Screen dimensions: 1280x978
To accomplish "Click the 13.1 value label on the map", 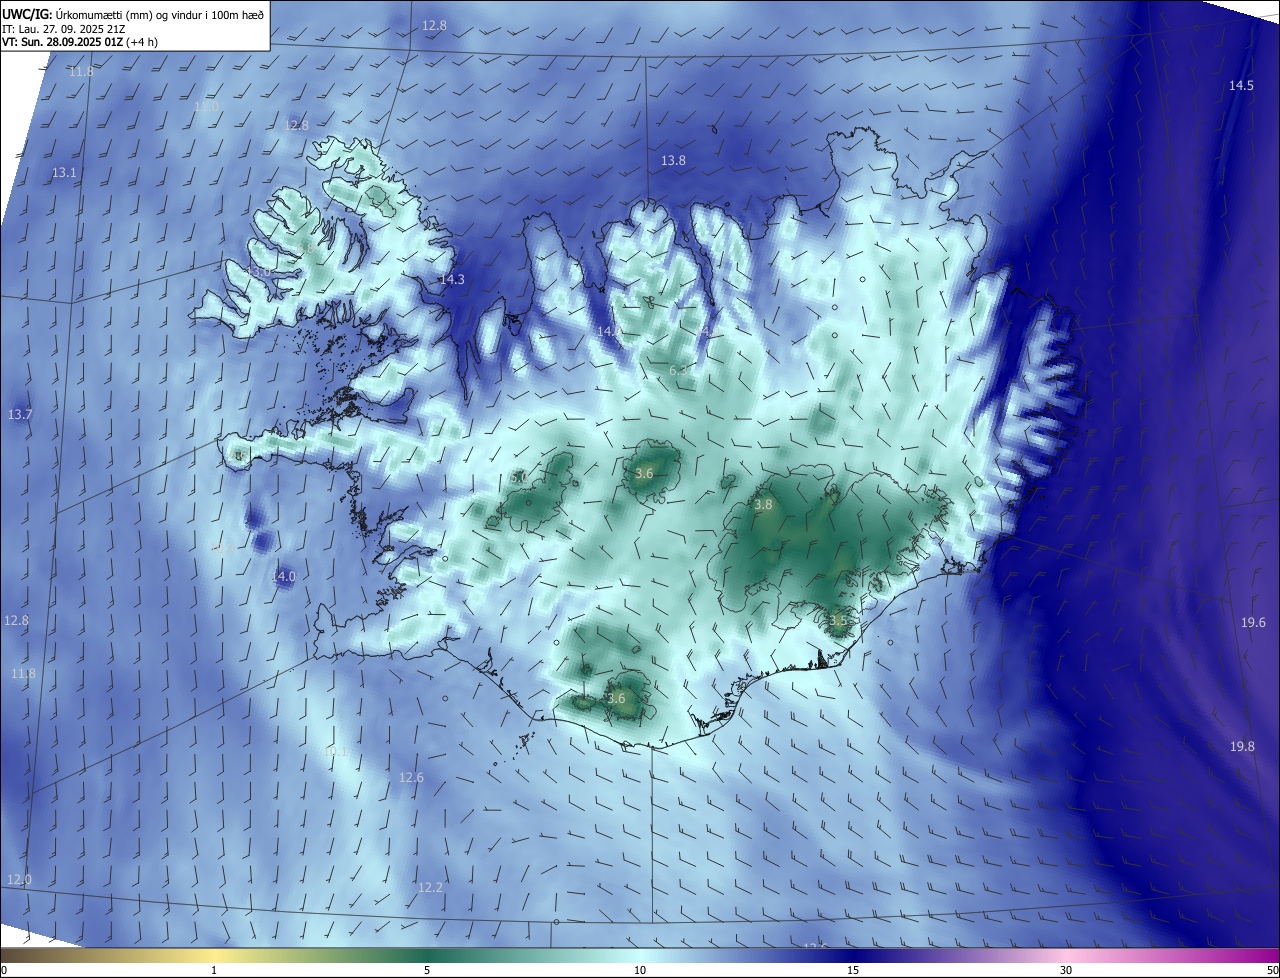I will pyautogui.click(x=64, y=173).
